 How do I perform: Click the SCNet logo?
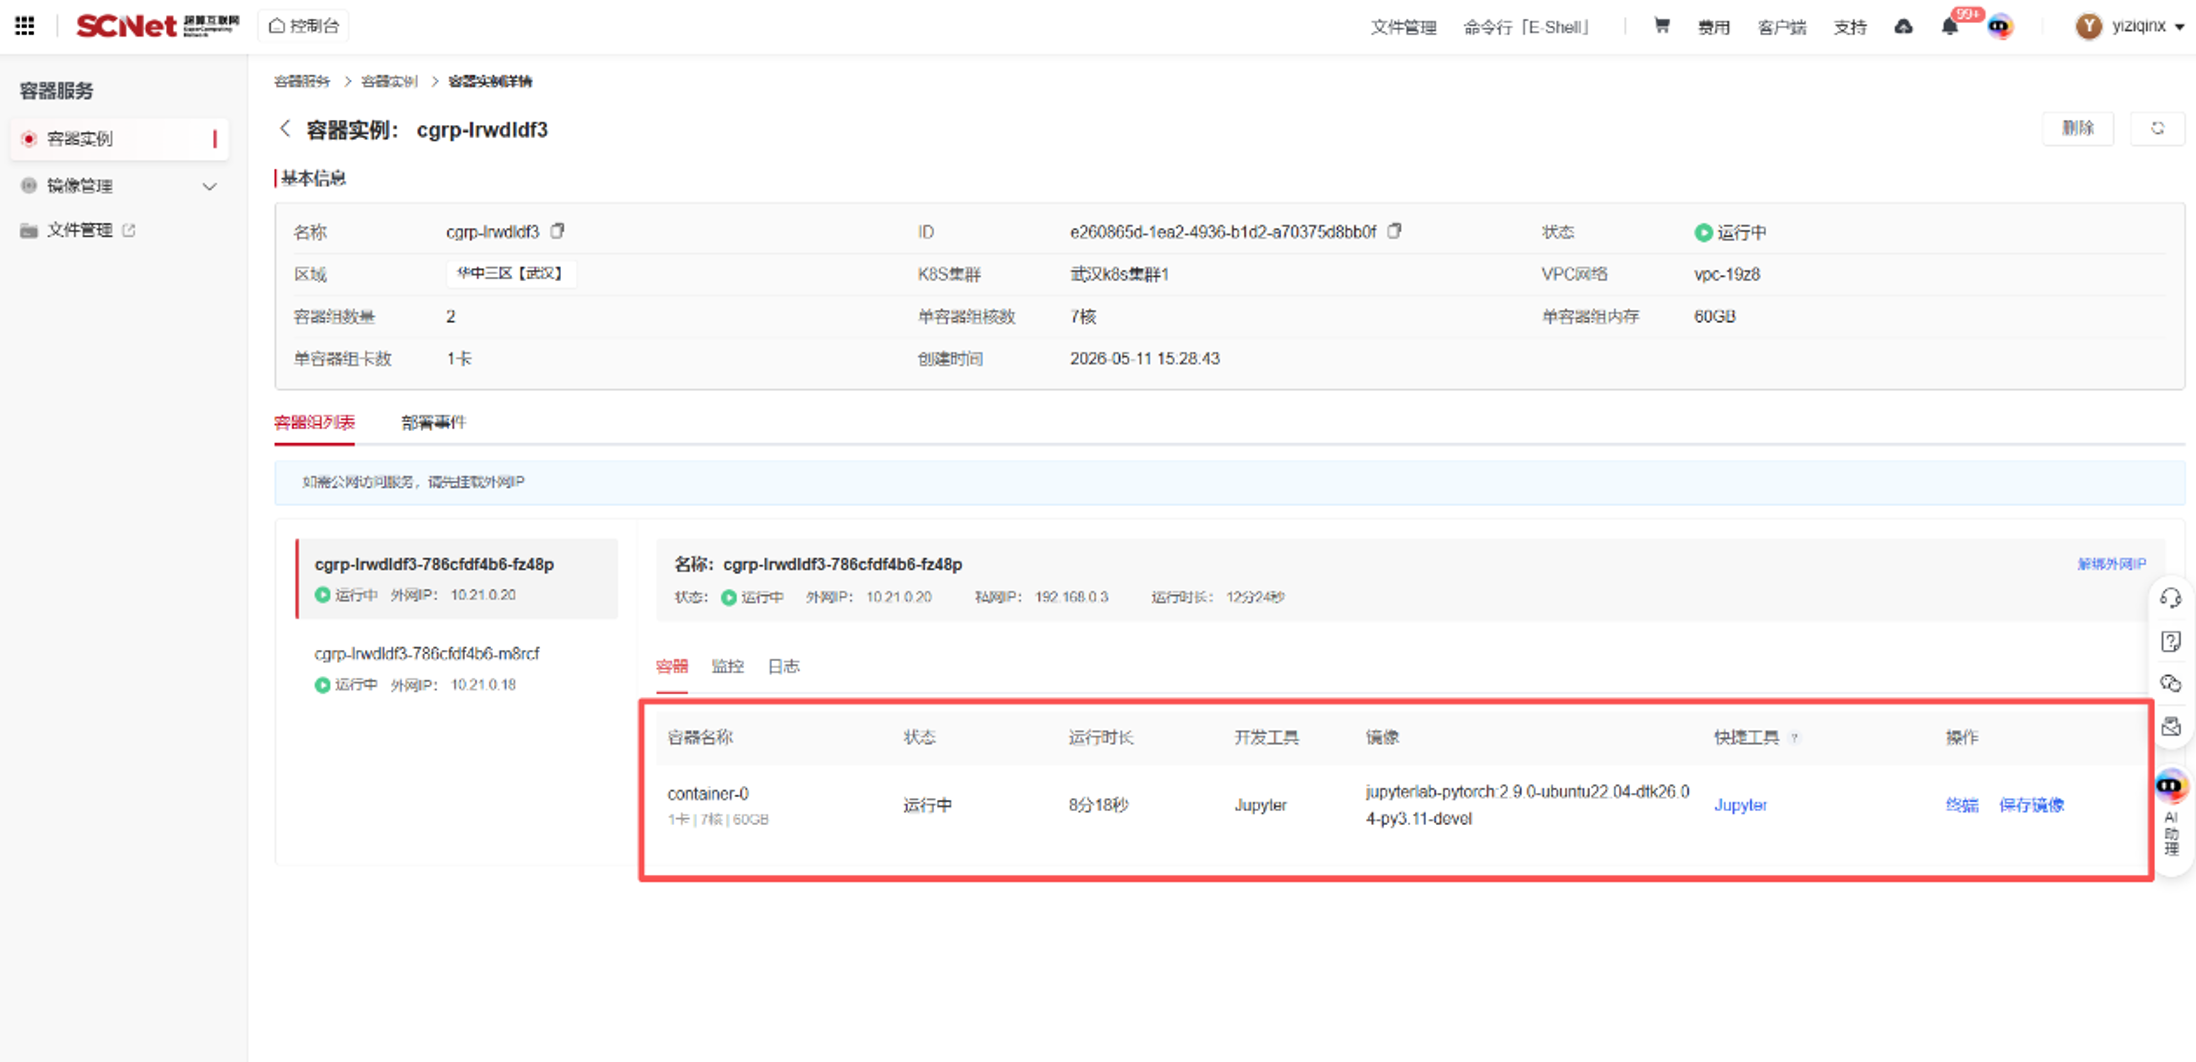[x=157, y=26]
